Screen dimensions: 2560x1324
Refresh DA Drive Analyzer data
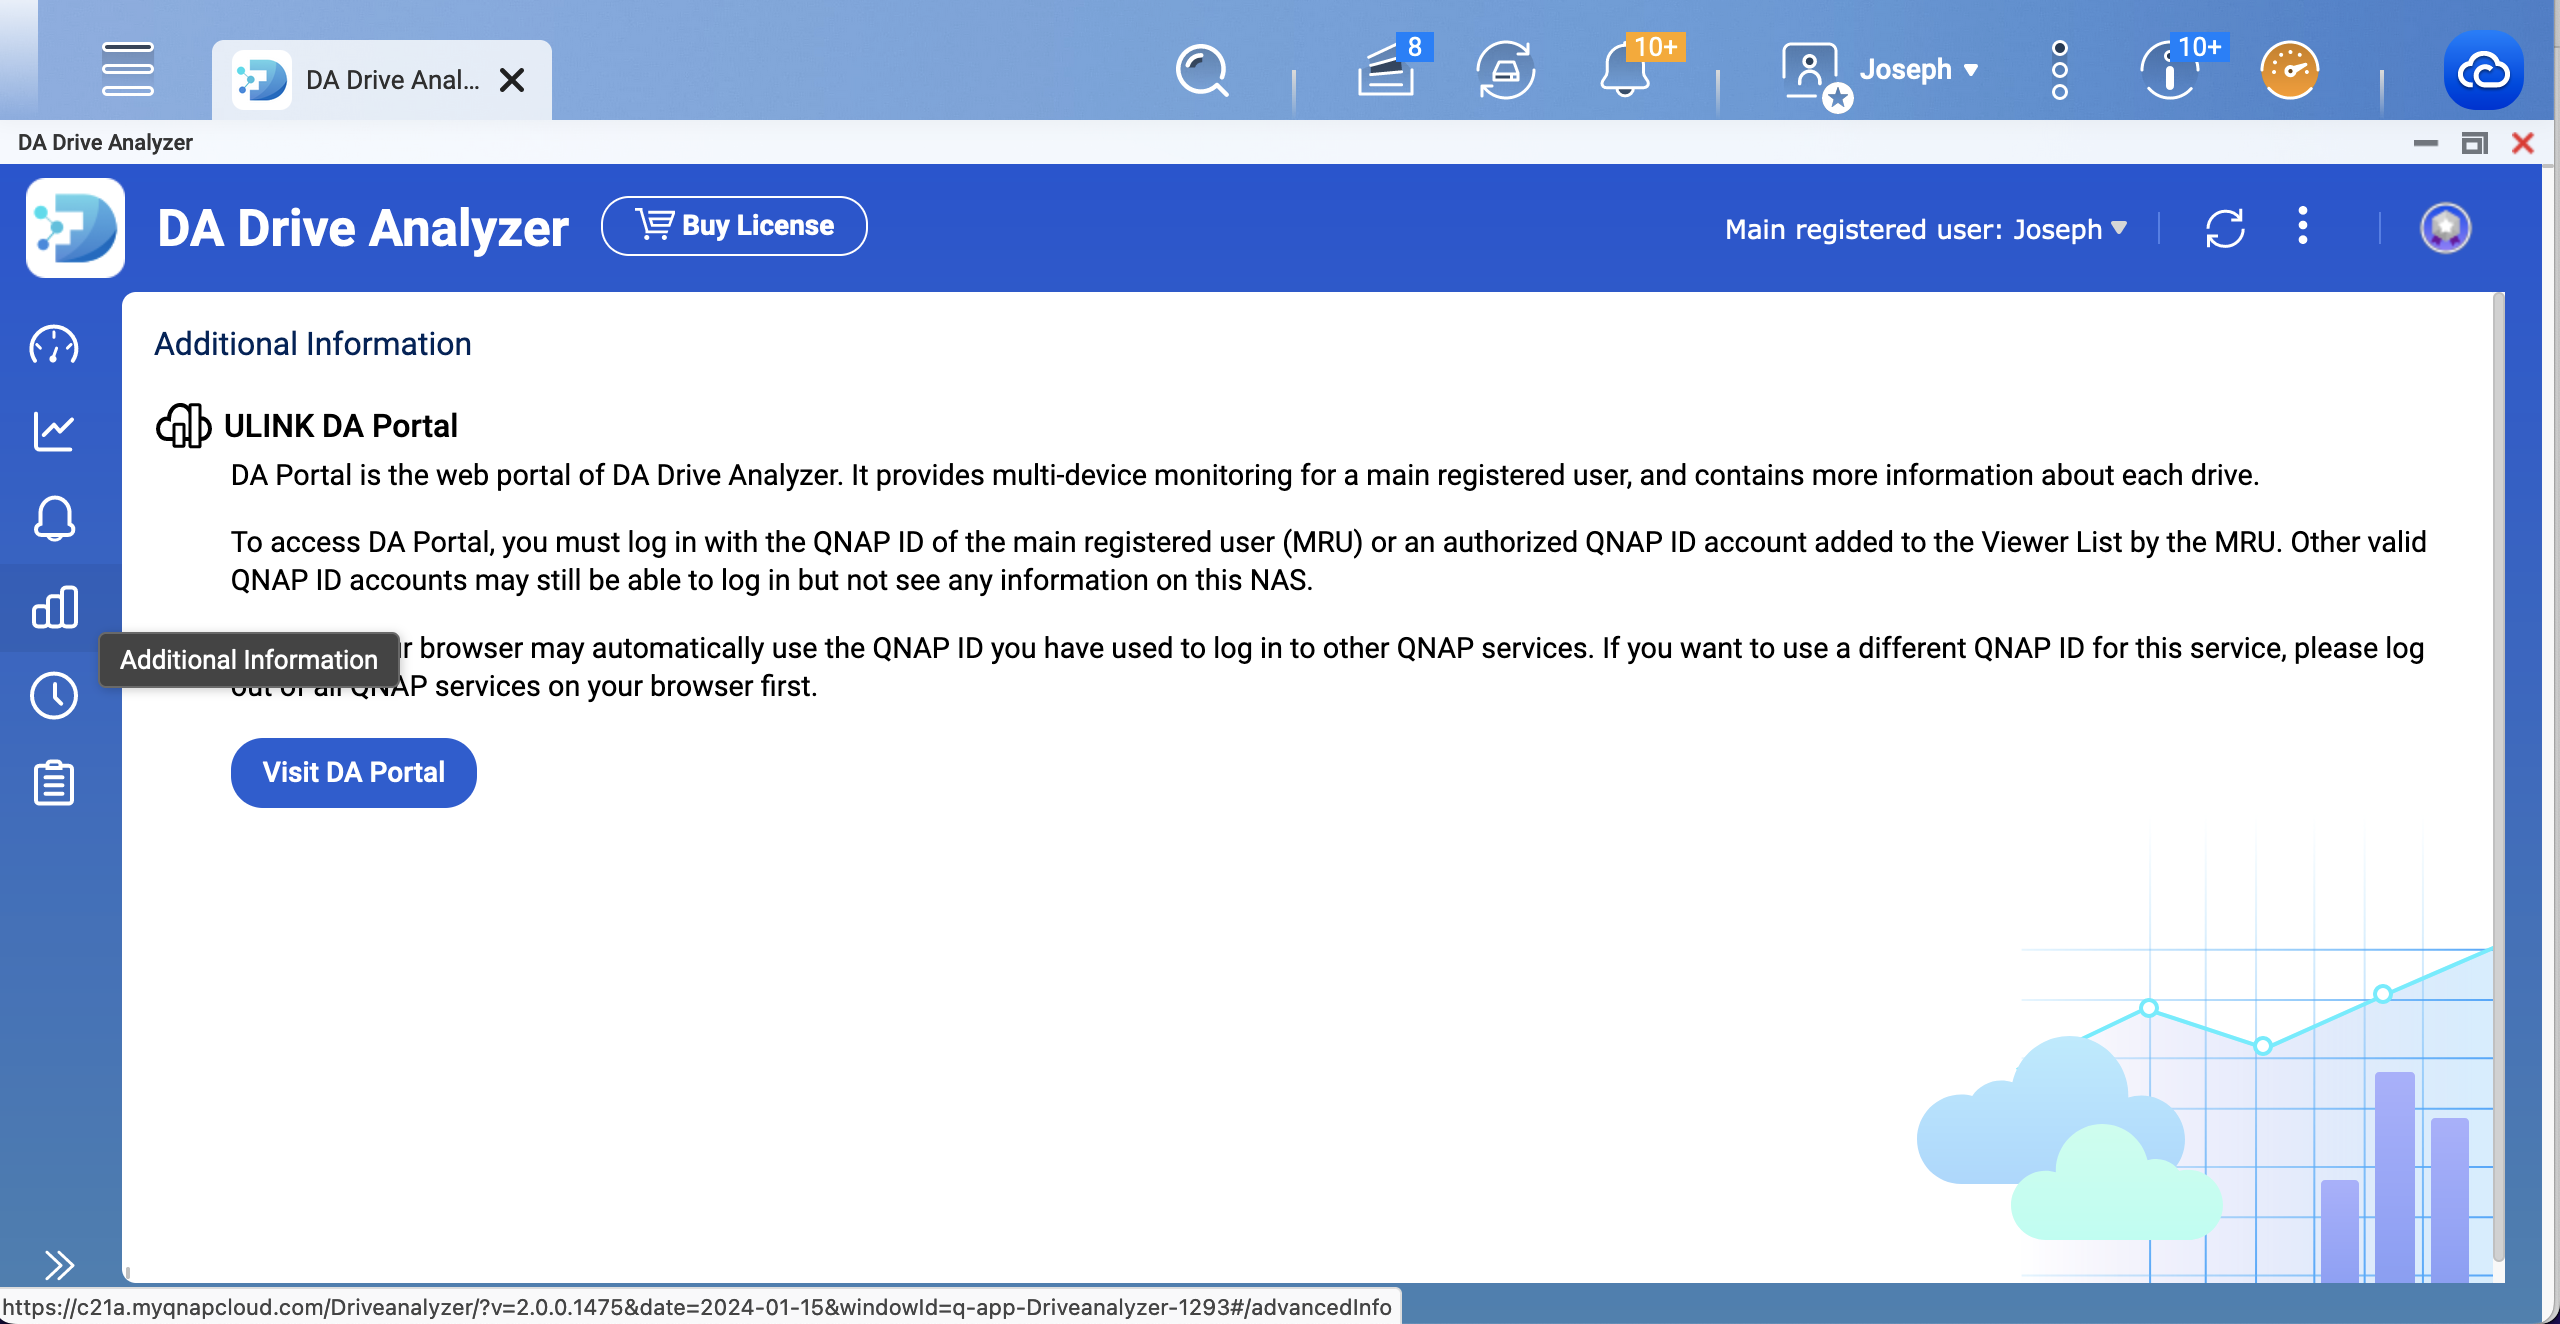2224,228
